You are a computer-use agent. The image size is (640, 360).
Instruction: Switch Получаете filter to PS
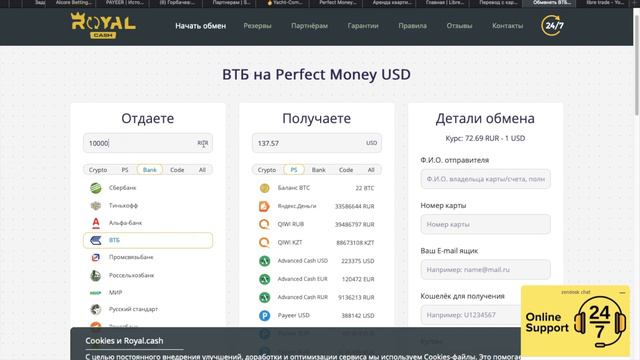(x=294, y=170)
